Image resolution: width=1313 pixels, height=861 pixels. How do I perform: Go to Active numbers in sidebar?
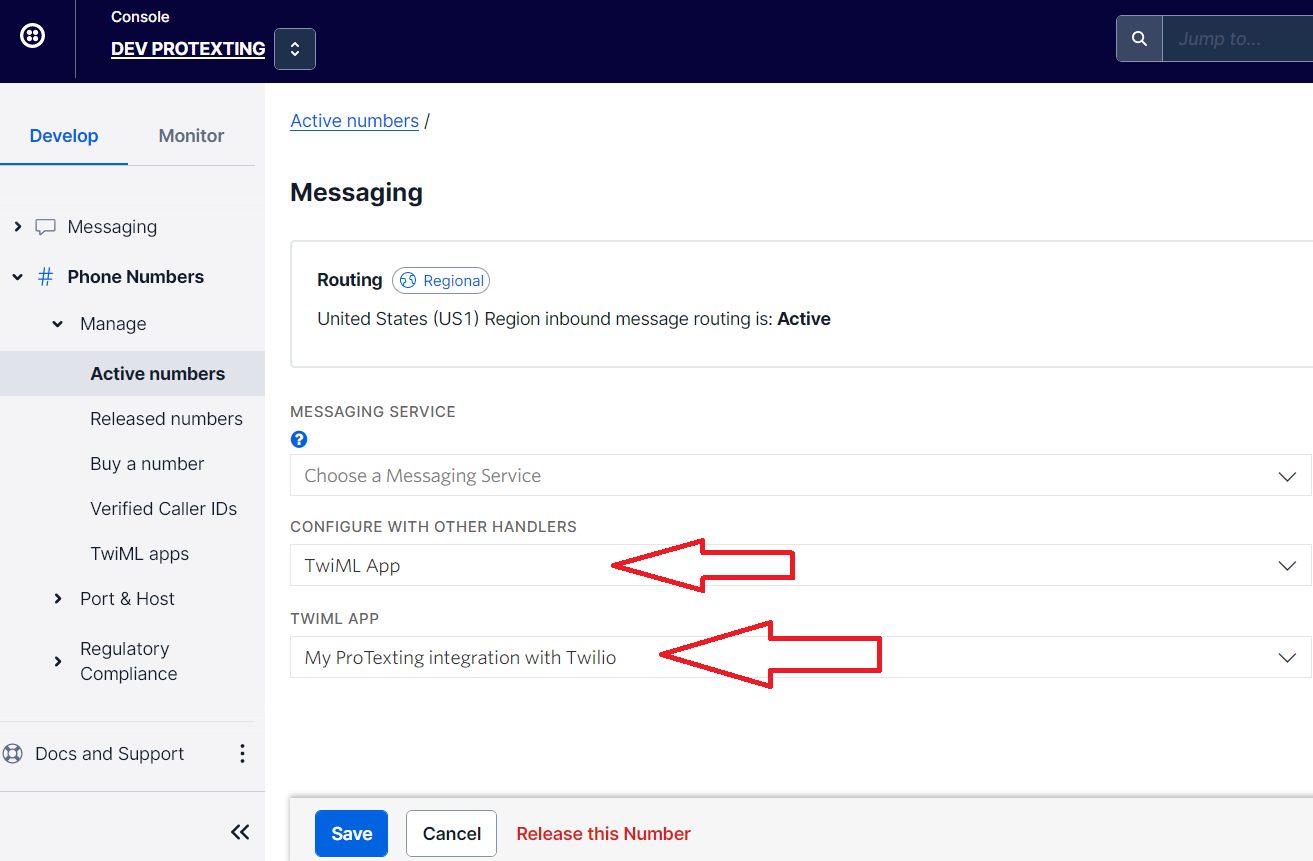coord(132,373)
